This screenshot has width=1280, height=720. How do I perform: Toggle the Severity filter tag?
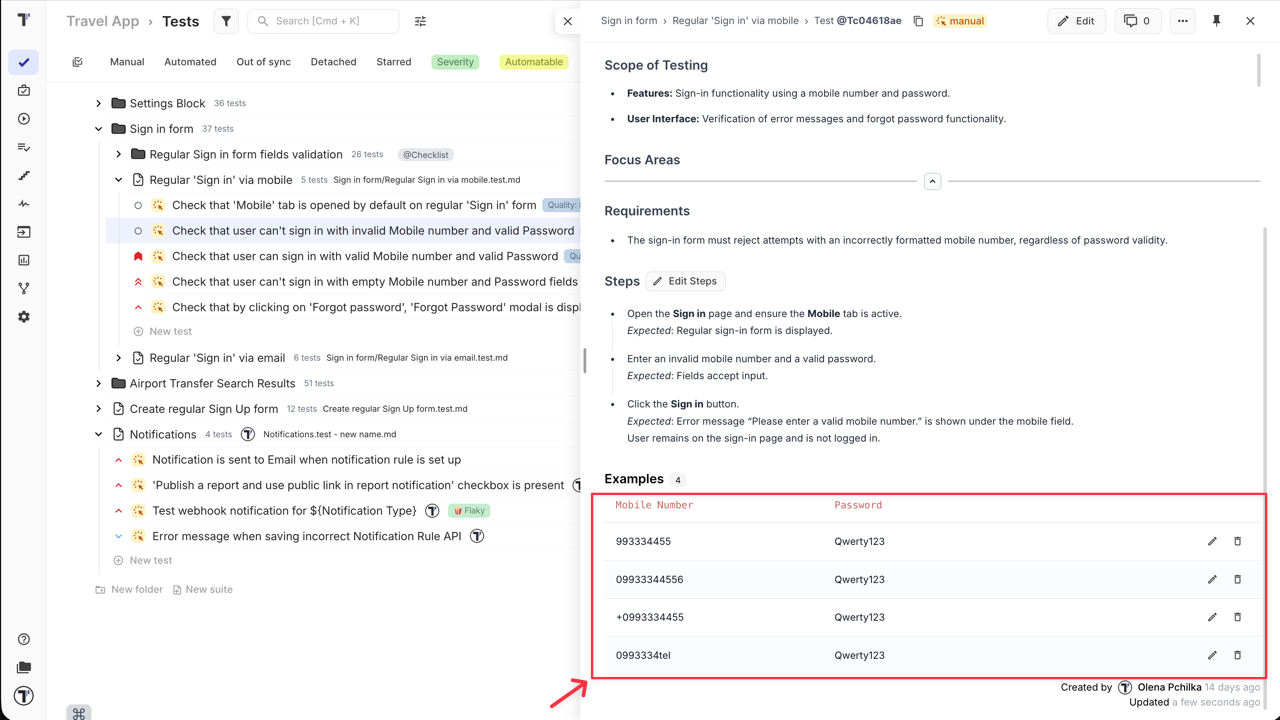tap(455, 62)
